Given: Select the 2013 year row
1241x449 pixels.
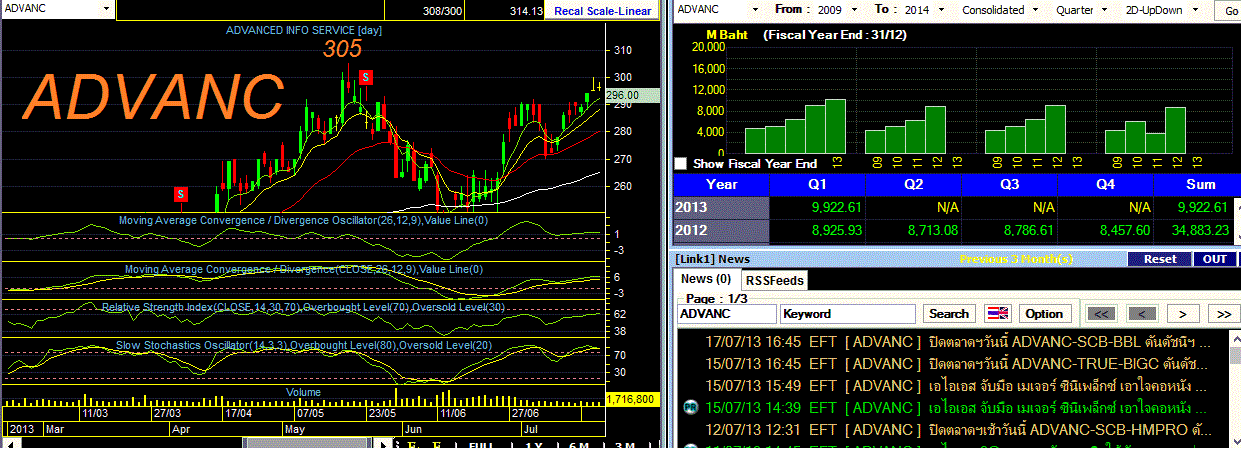Looking at the screenshot, I should click(x=721, y=207).
